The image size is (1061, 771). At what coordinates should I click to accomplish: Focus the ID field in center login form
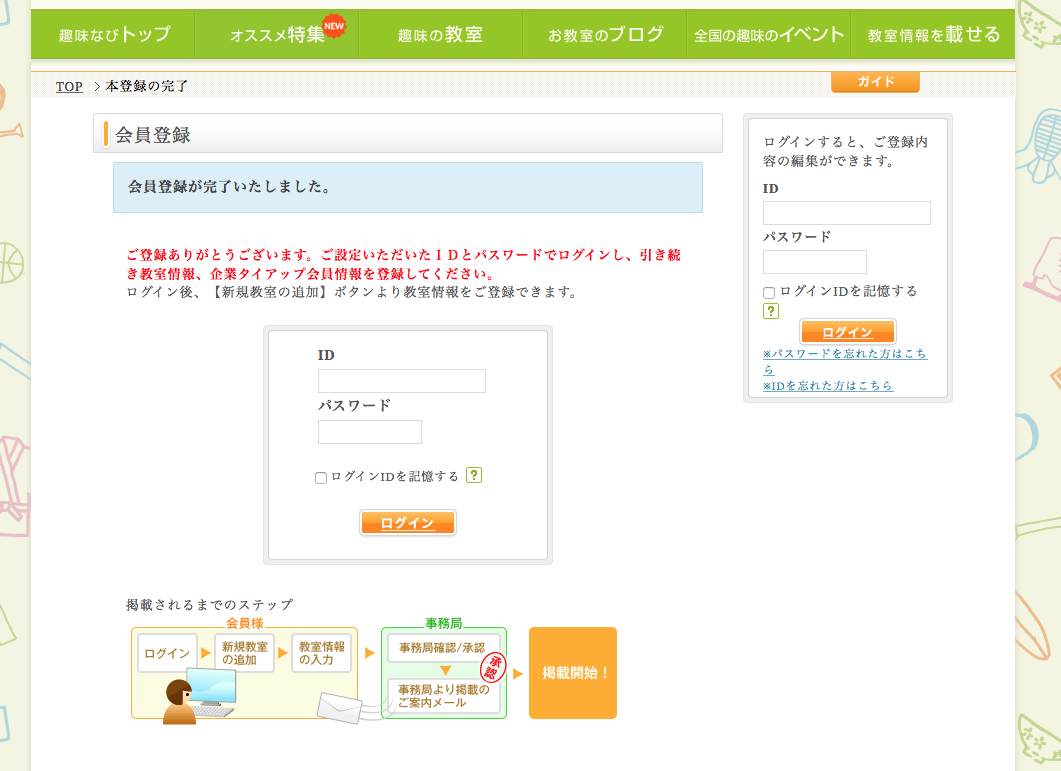[401, 381]
